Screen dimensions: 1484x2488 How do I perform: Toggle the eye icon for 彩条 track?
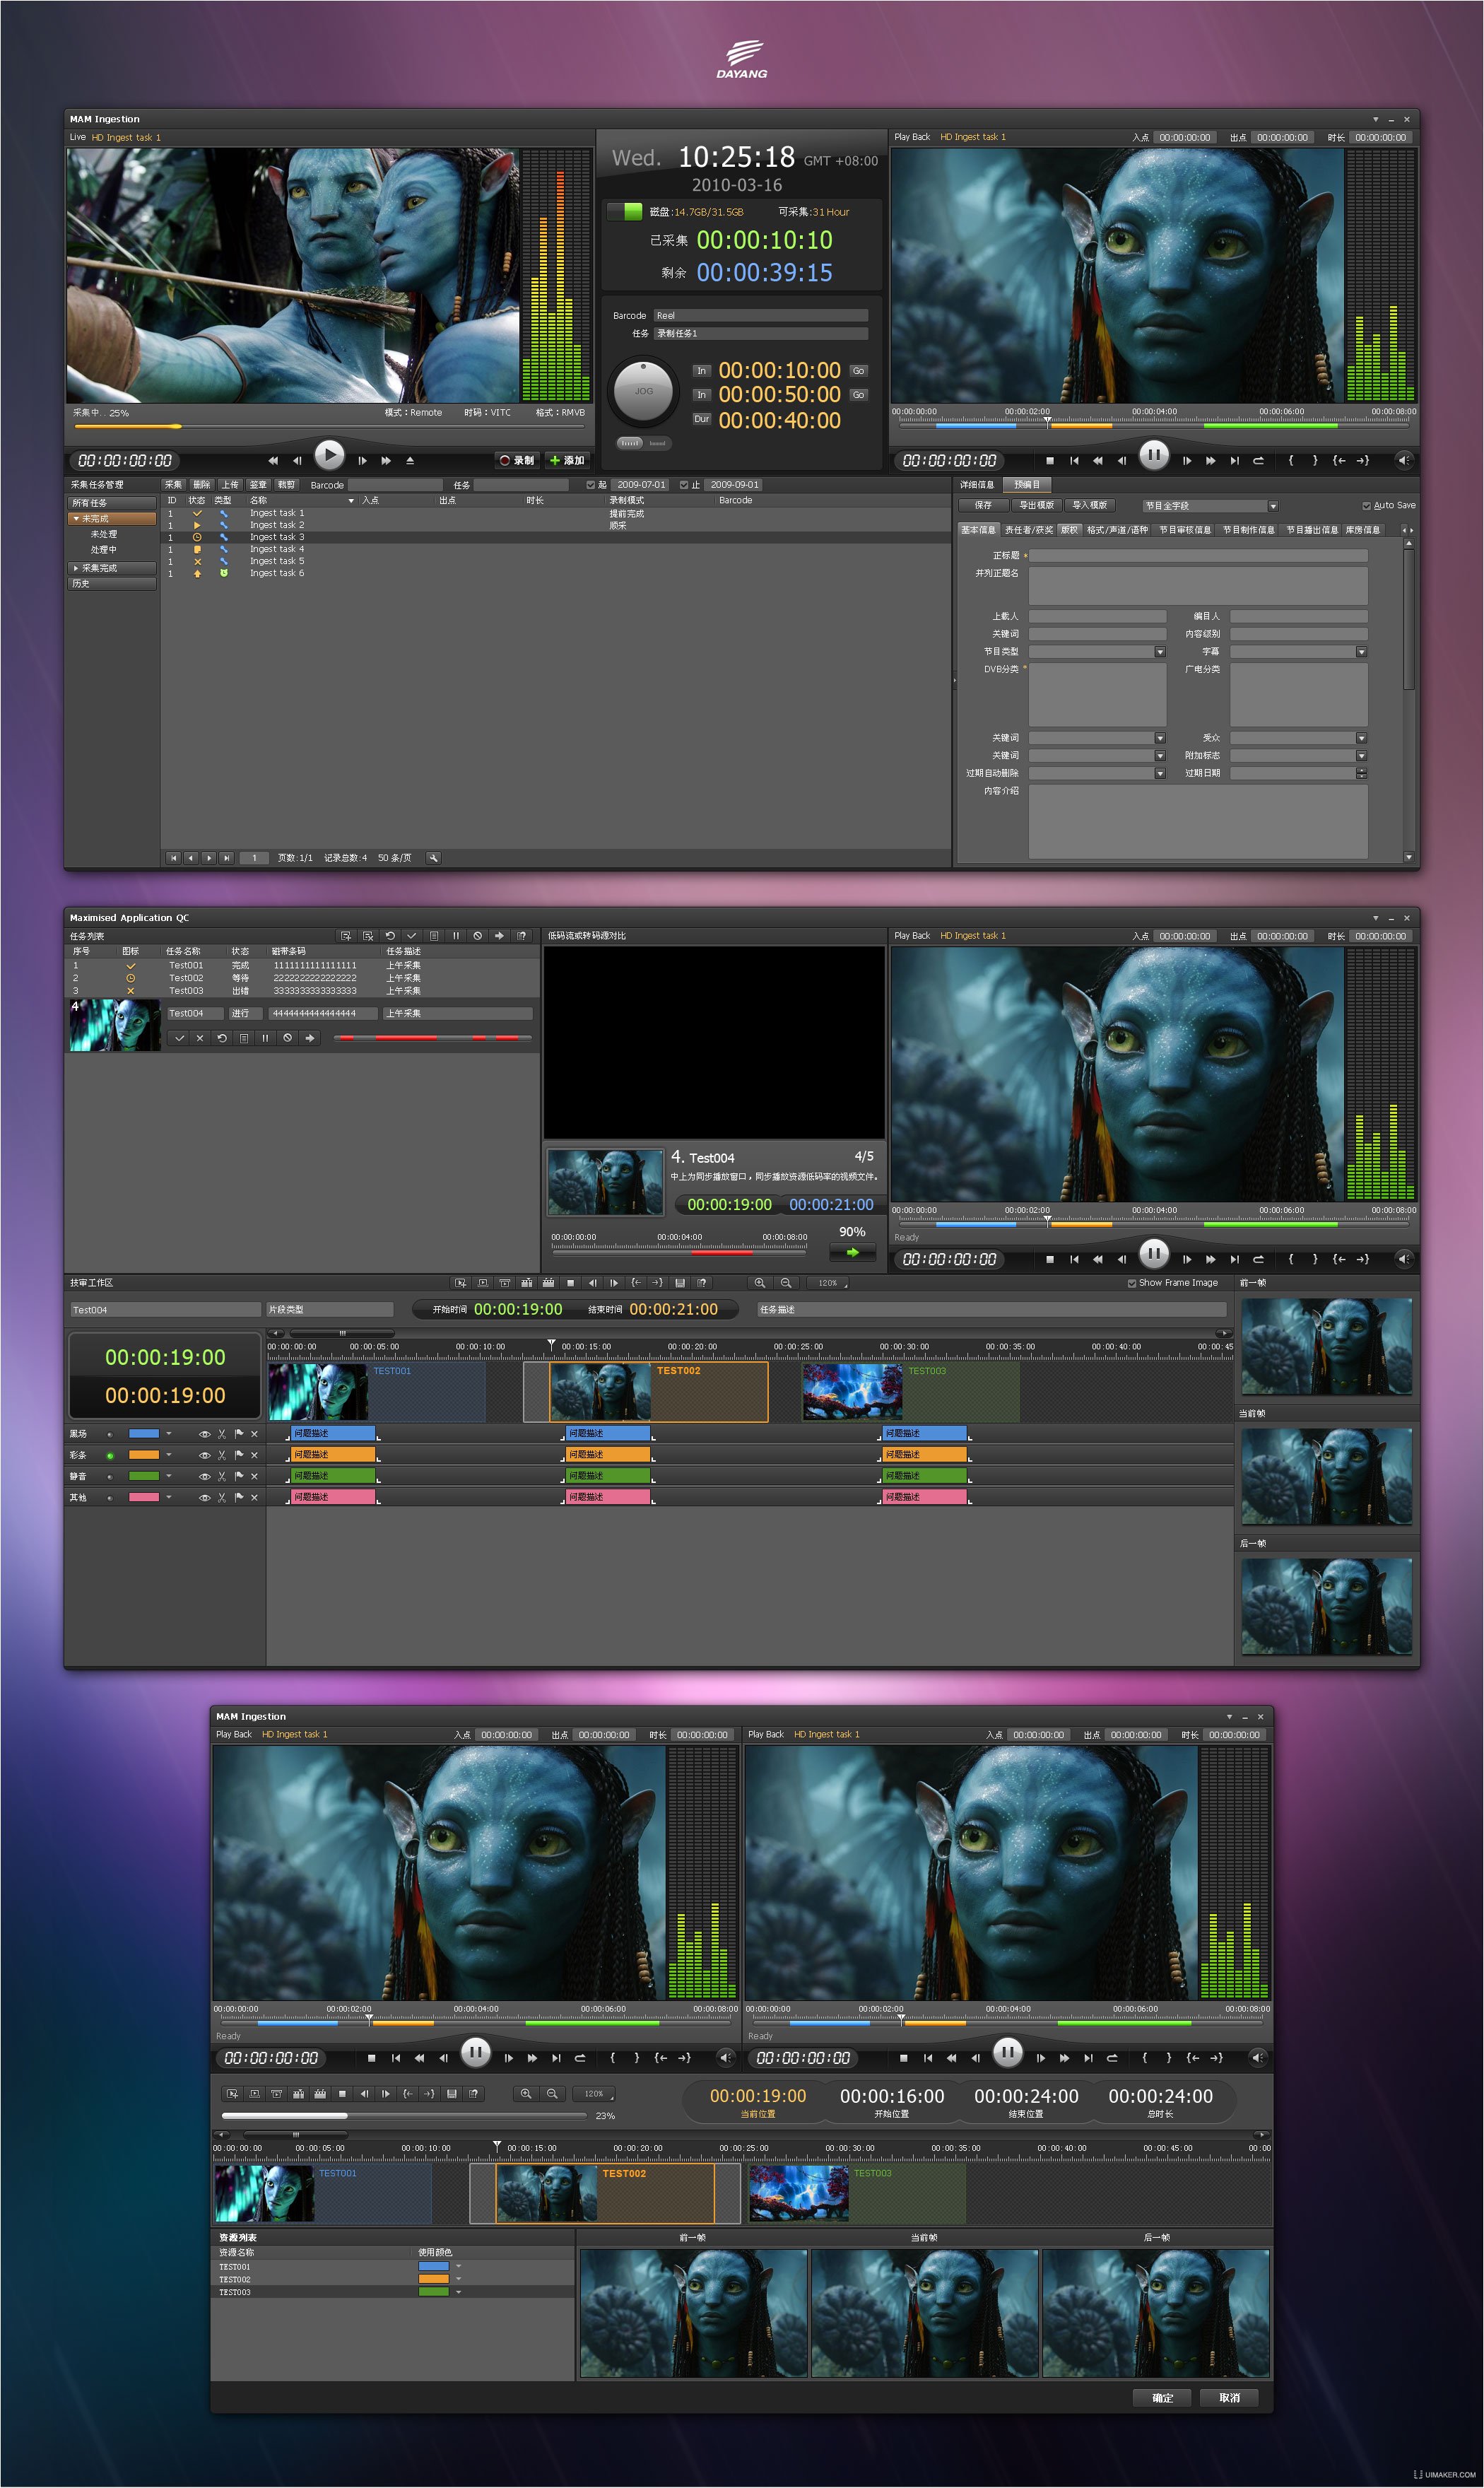click(204, 1455)
